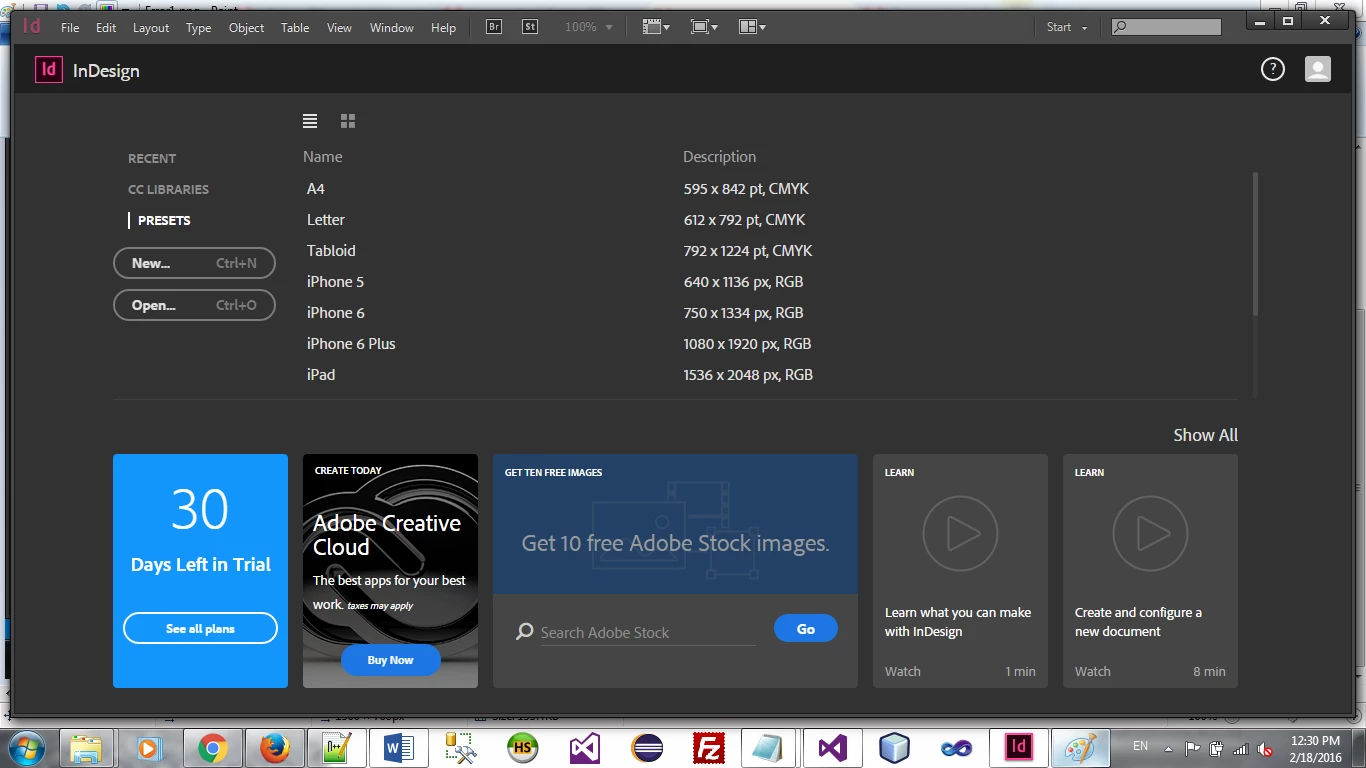Open the View menu

click(340, 28)
